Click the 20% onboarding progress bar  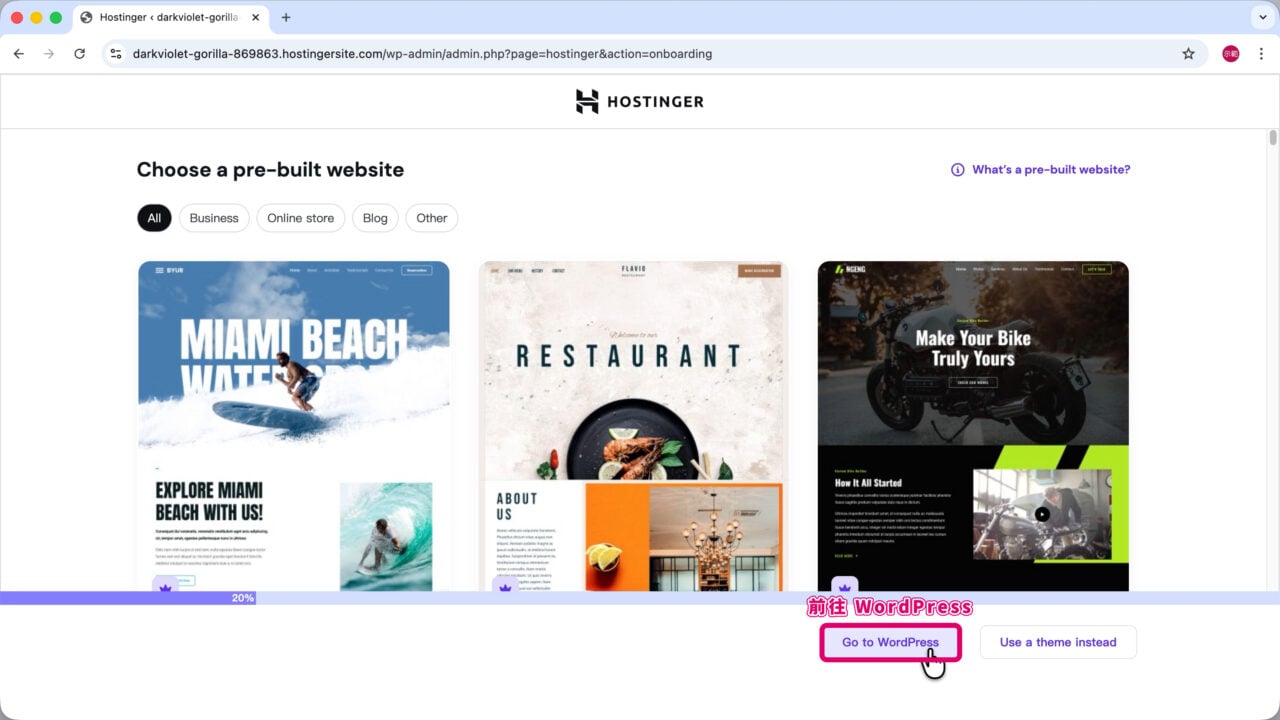640,598
